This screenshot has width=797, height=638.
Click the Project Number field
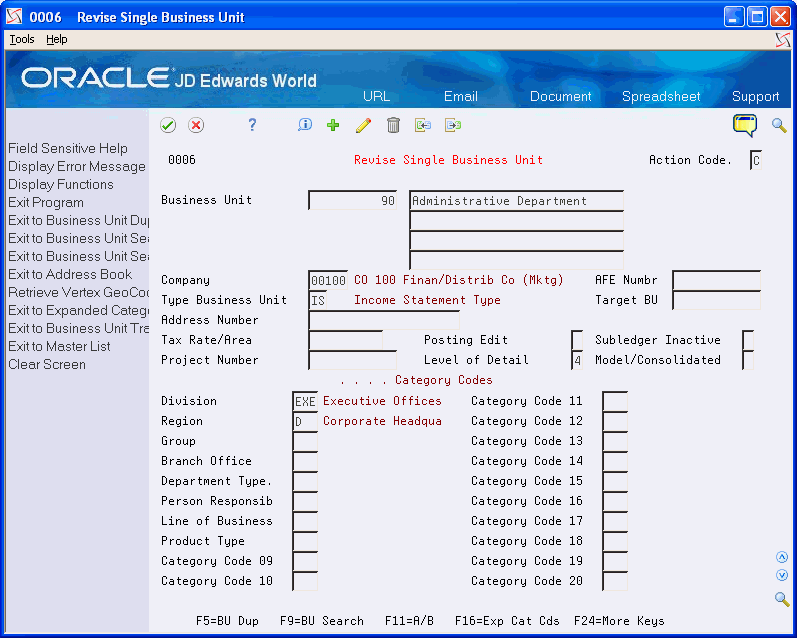pos(352,360)
